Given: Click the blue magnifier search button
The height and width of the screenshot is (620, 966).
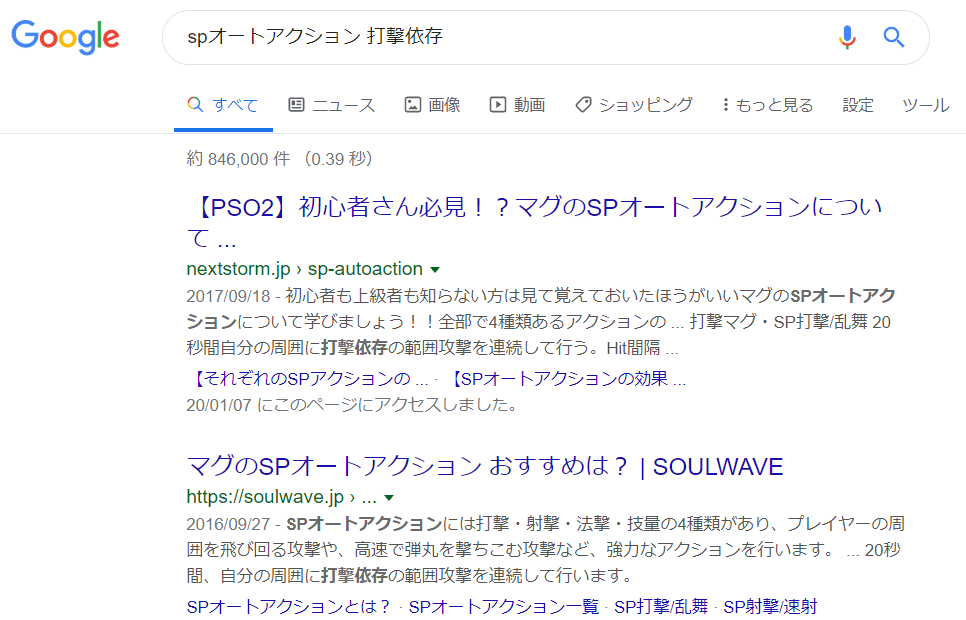Looking at the screenshot, I should click(893, 37).
